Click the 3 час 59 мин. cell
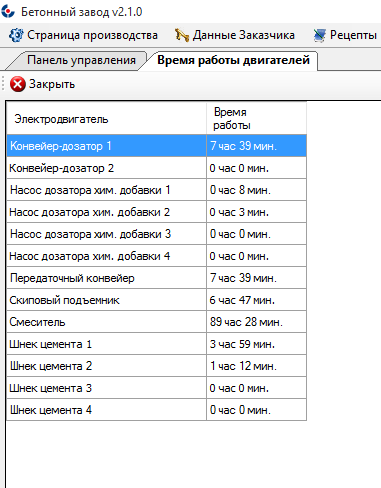This screenshot has width=381, height=488. (256, 344)
